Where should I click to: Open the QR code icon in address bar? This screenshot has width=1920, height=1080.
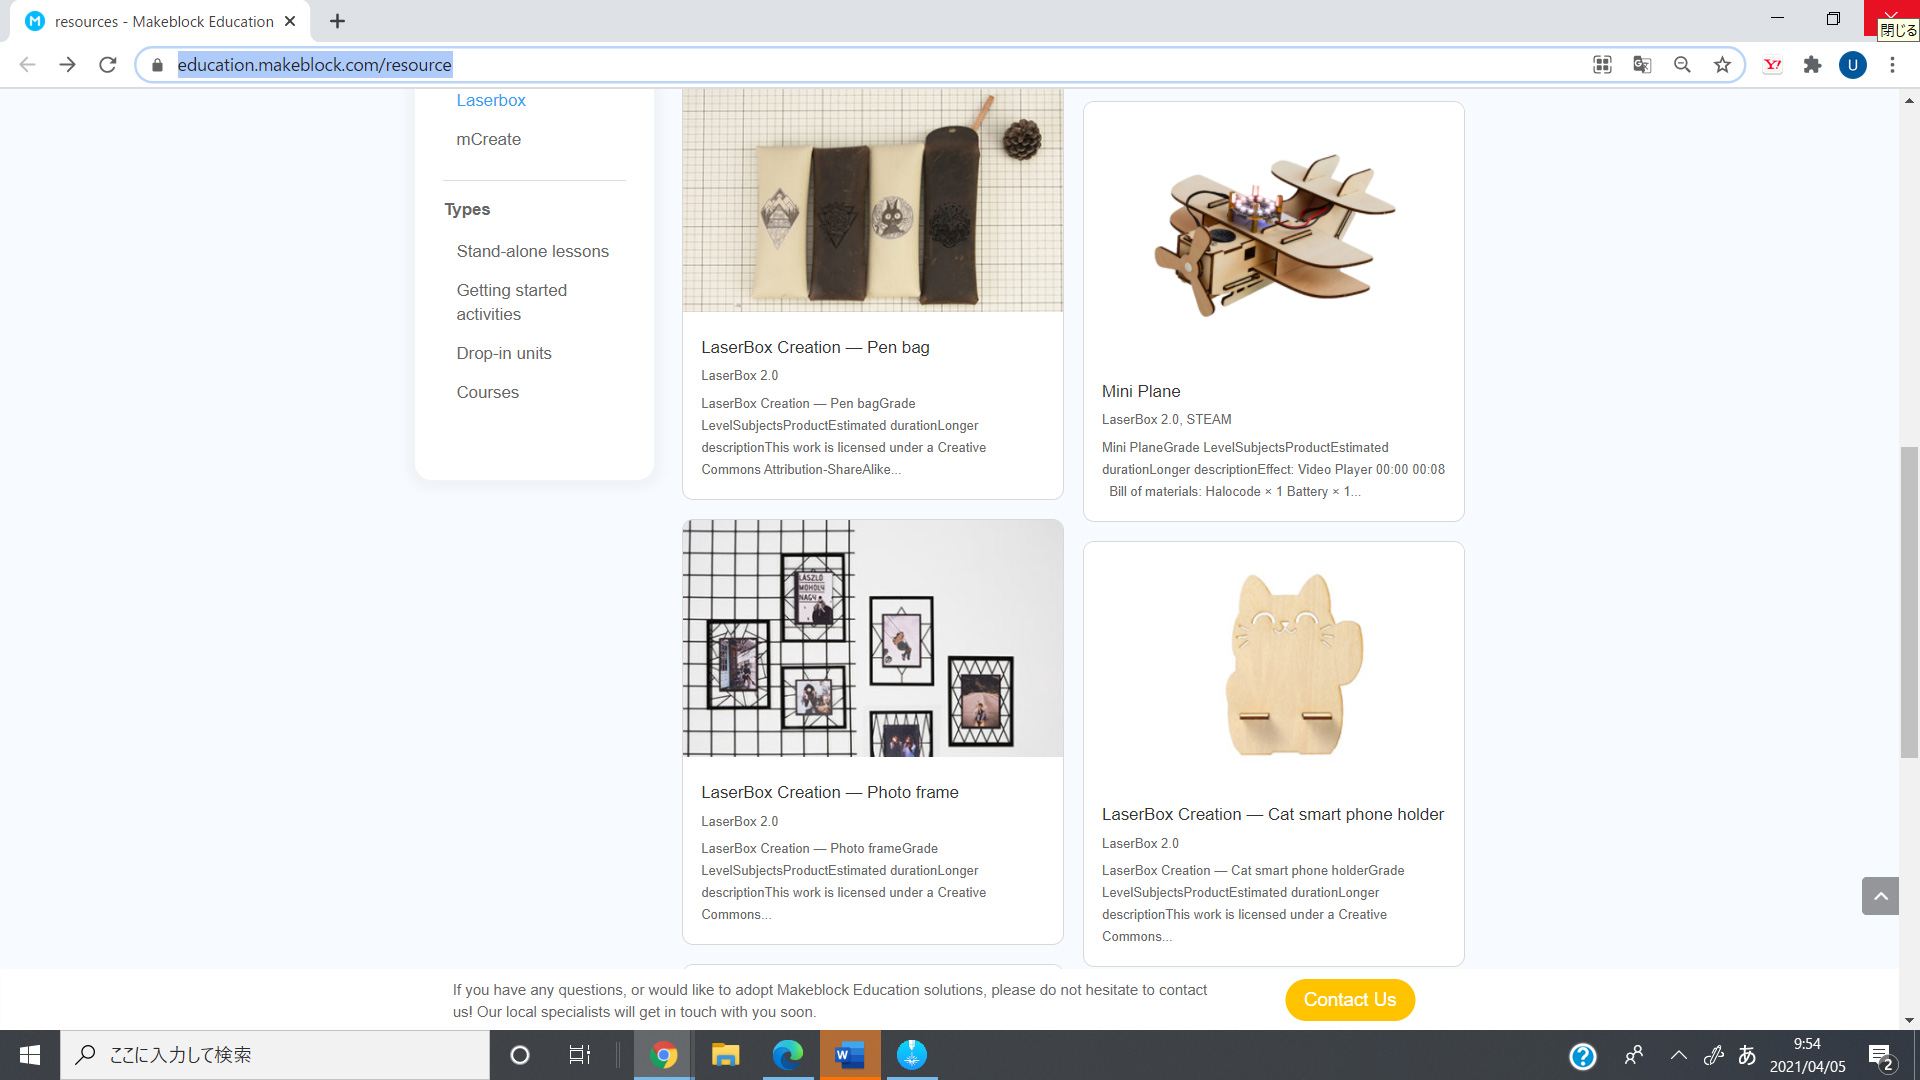pyautogui.click(x=1602, y=65)
